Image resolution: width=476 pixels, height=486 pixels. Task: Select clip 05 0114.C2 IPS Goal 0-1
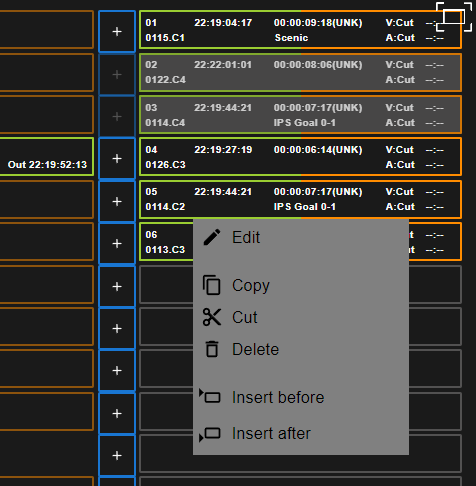[300, 199]
